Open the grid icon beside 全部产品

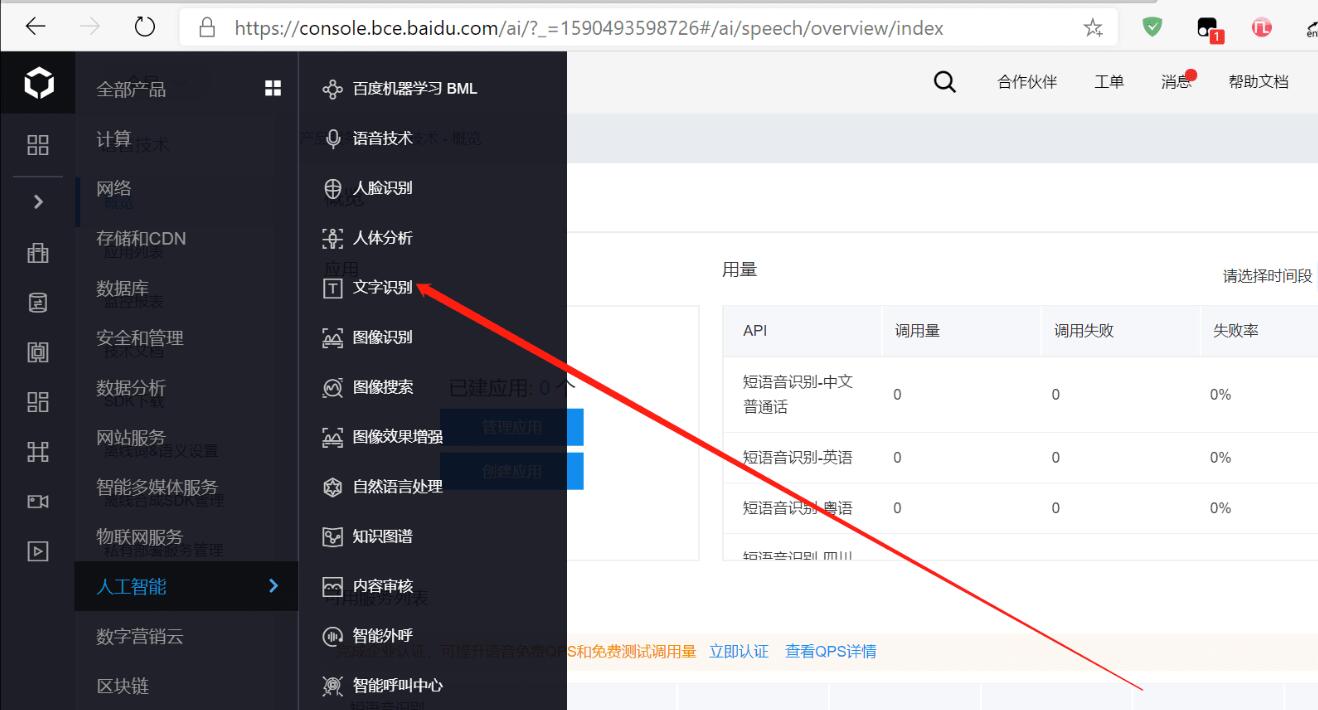tap(272, 88)
